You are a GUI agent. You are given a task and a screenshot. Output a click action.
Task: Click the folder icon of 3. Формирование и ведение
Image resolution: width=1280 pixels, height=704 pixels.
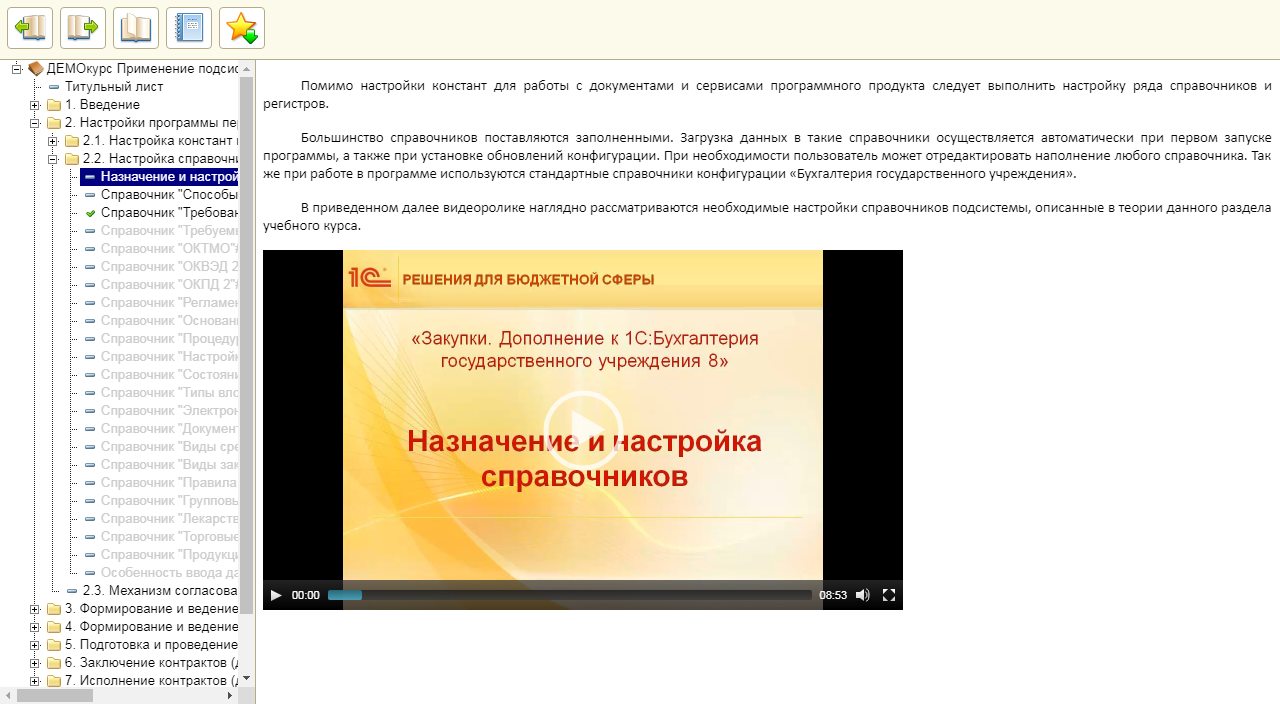[x=54, y=609]
